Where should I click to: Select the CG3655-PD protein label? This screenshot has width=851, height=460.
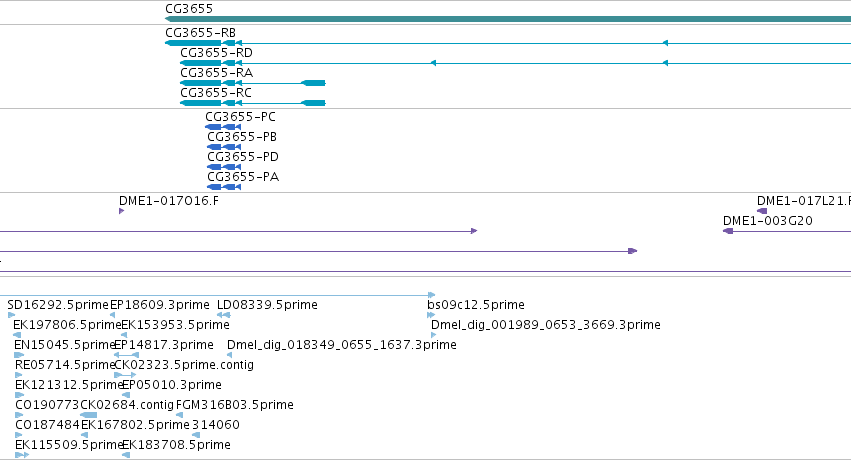[243, 157]
